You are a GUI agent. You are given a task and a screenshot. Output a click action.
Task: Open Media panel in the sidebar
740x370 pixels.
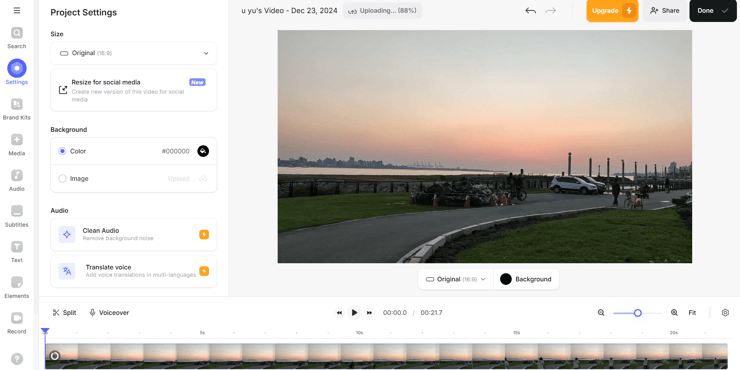(17, 145)
